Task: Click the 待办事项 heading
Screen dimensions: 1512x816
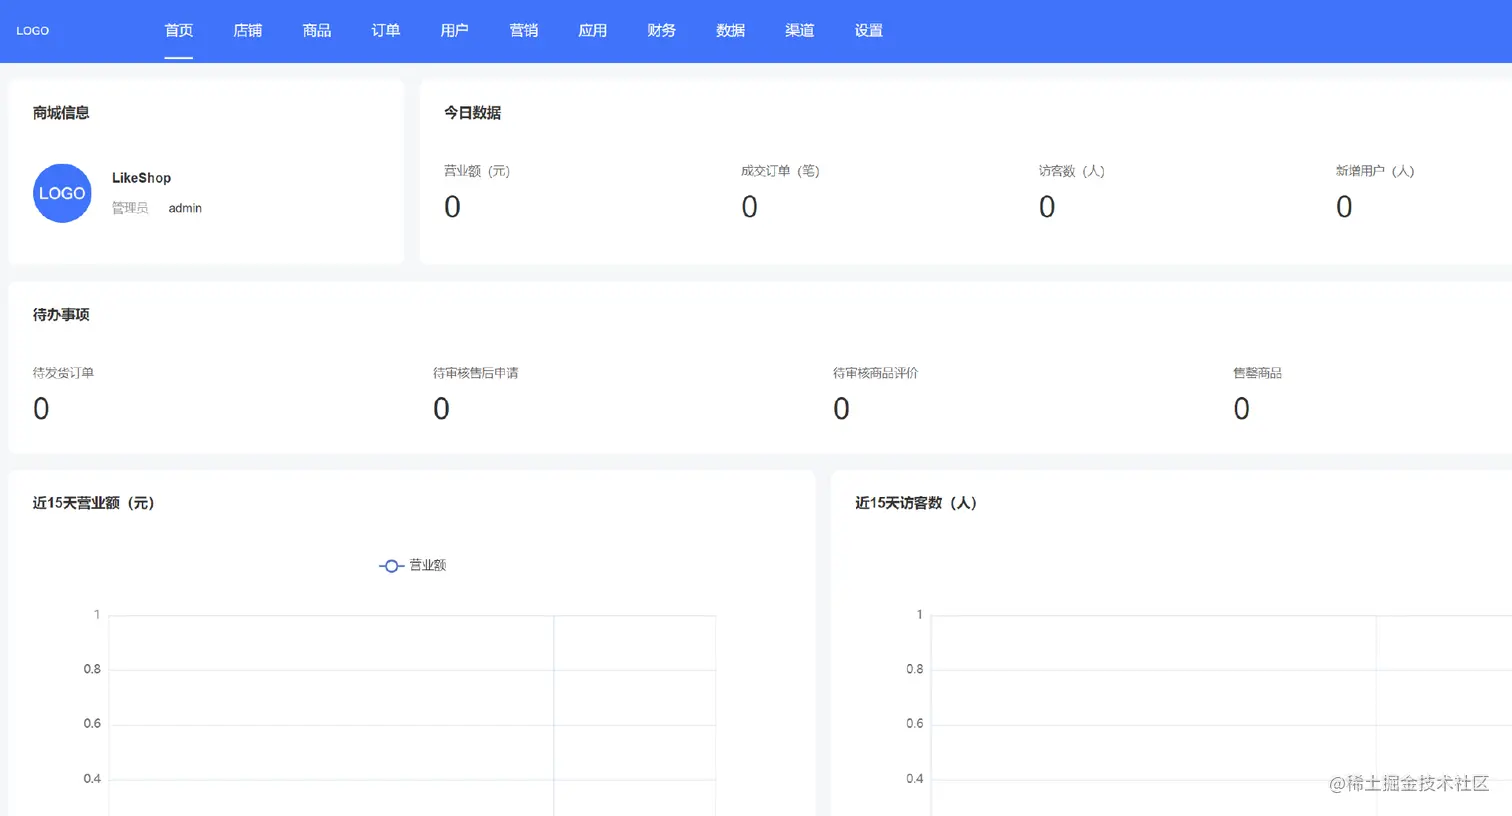Action: click(61, 315)
